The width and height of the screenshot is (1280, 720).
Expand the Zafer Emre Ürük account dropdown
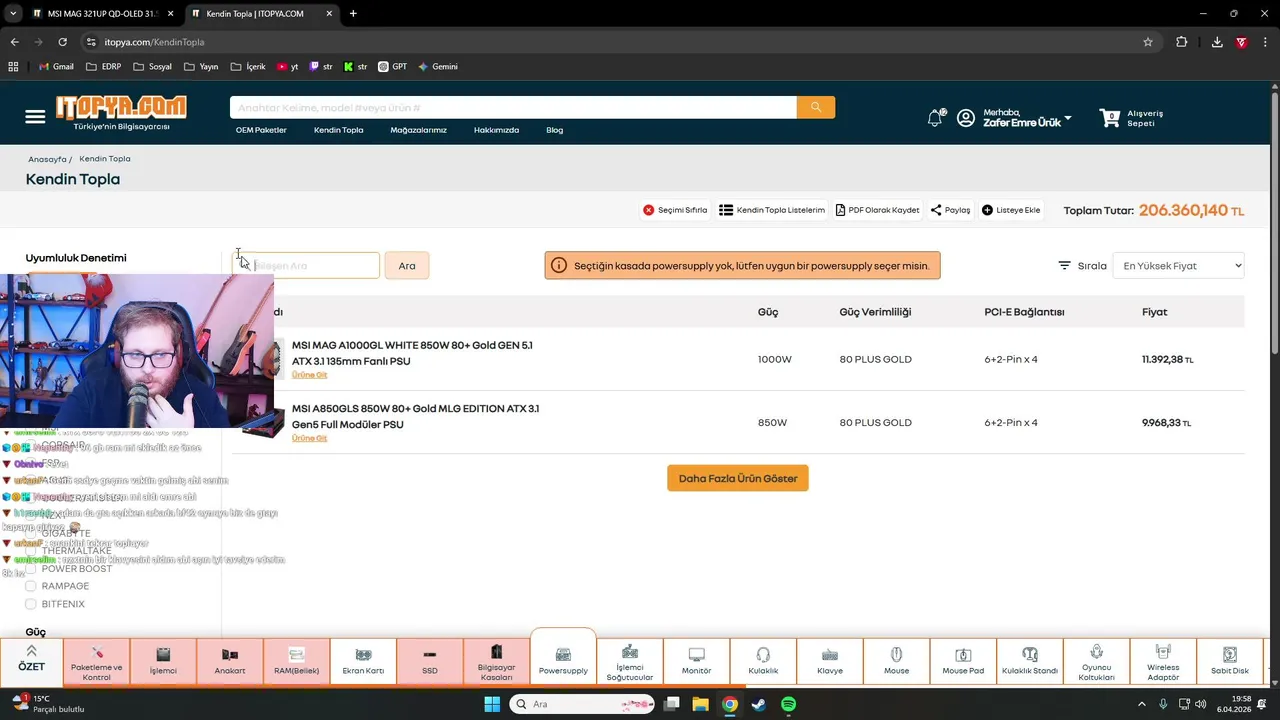pyautogui.click(x=1068, y=118)
